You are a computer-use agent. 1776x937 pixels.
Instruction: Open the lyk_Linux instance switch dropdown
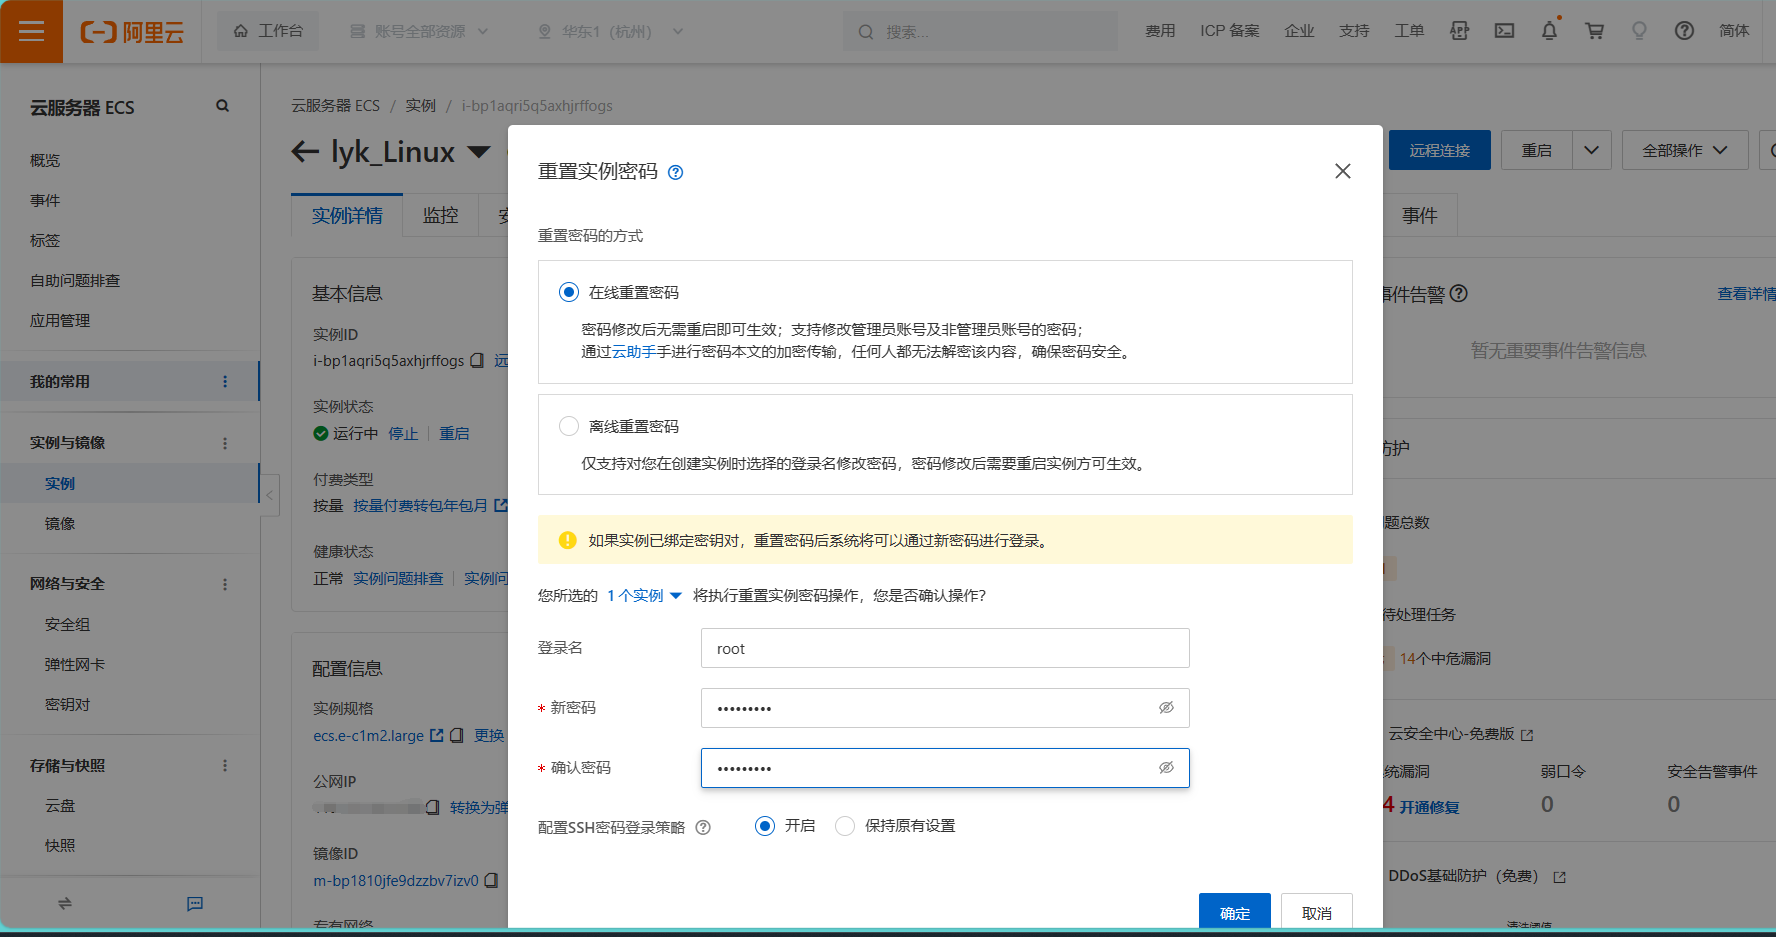point(479,152)
